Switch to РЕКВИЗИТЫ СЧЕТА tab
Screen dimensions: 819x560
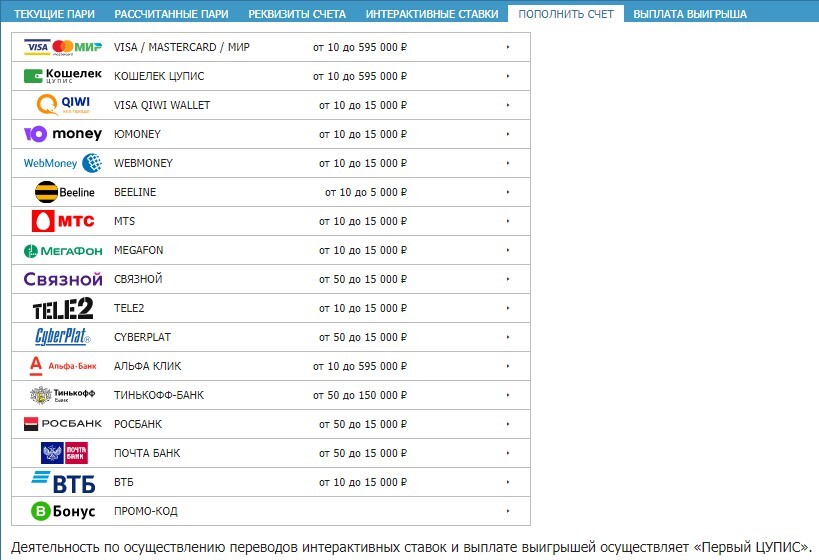coord(297,14)
